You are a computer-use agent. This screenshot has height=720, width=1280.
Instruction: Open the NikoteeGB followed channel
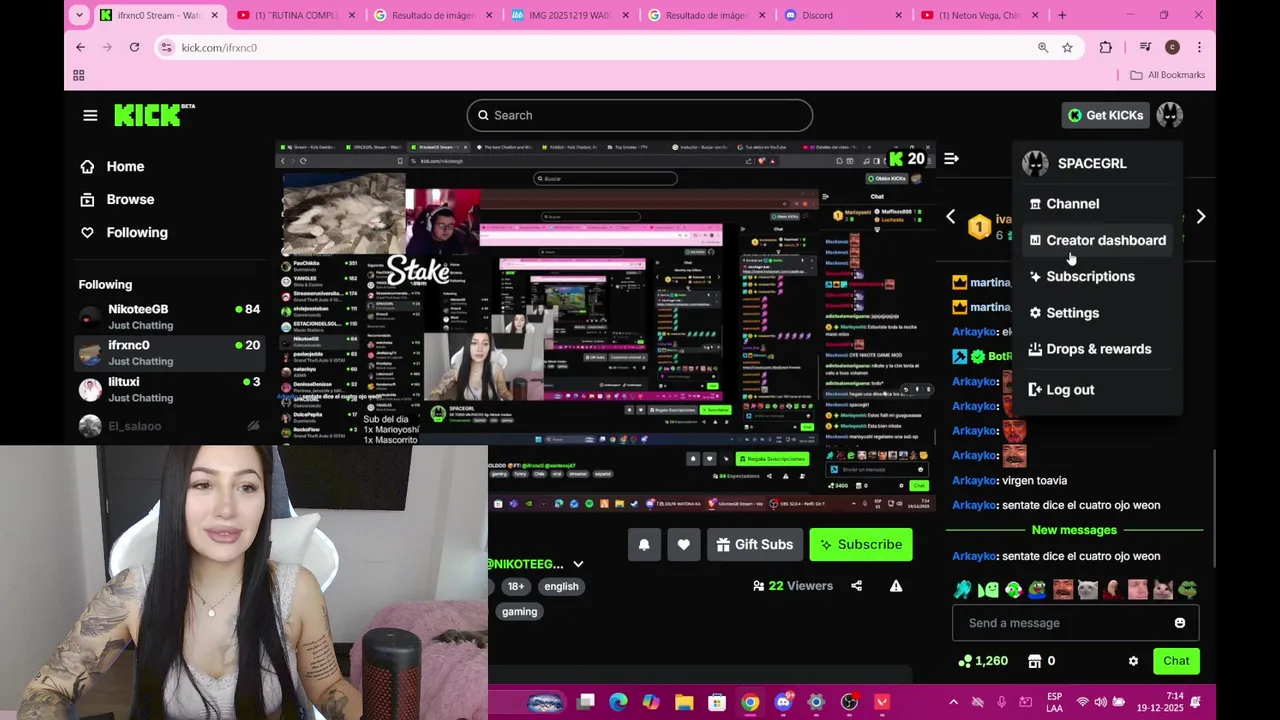(170, 316)
